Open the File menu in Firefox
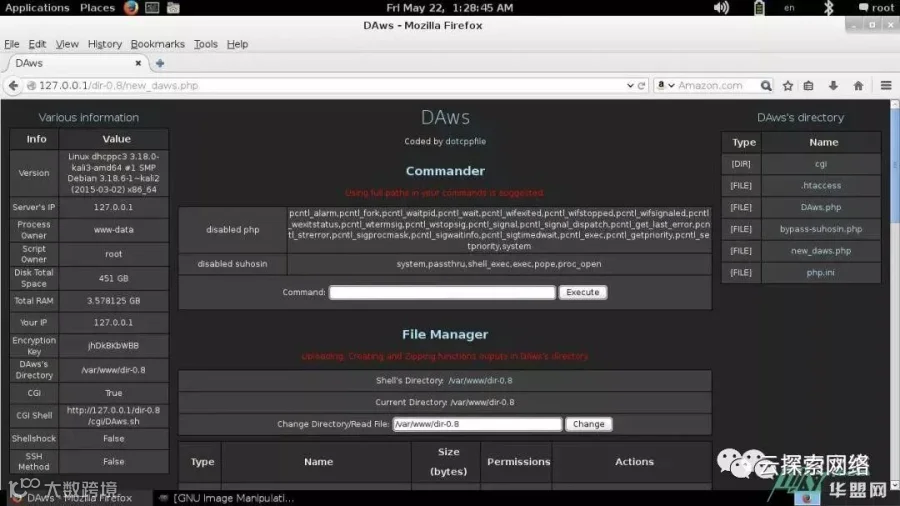 coord(11,44)
